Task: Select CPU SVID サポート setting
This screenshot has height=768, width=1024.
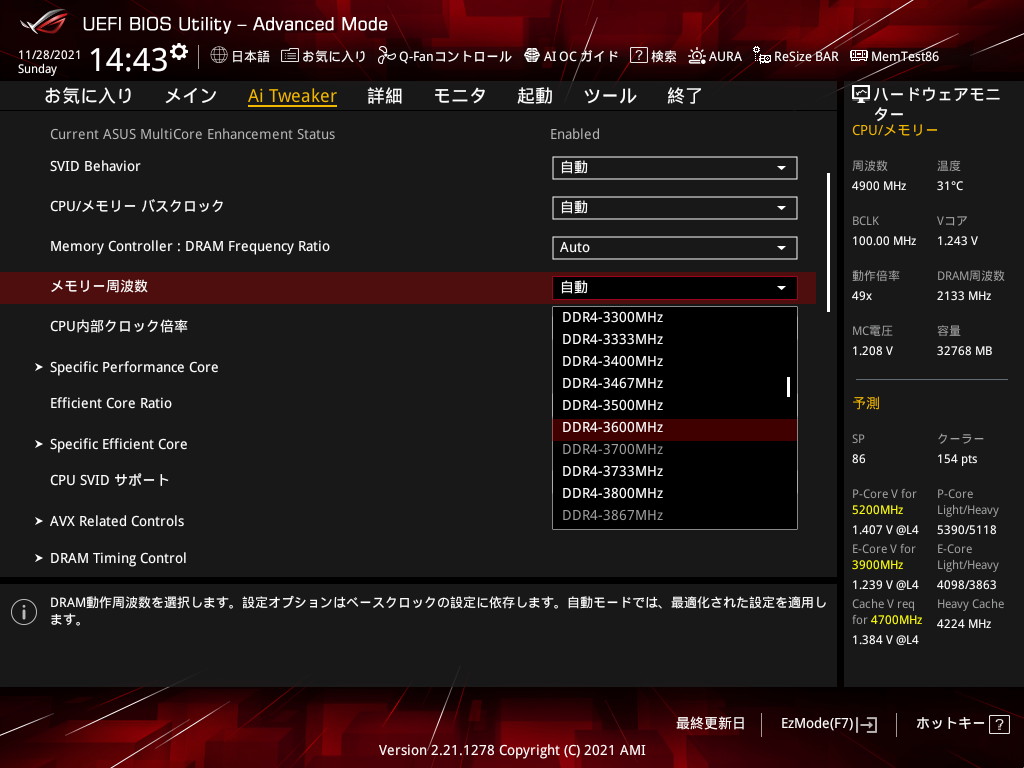Action: point(110,481)
